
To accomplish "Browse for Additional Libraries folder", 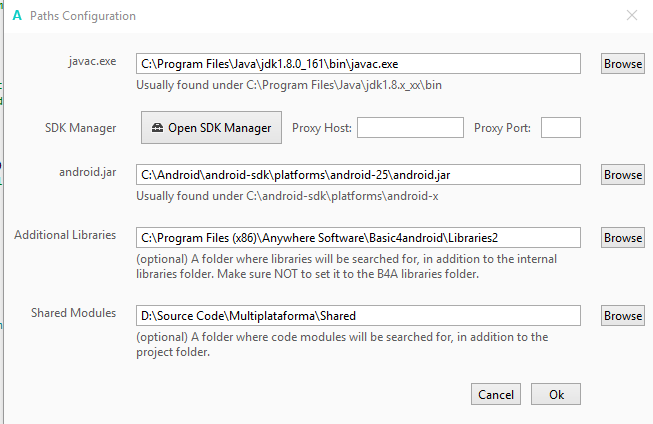I will (x=622, y=238).
